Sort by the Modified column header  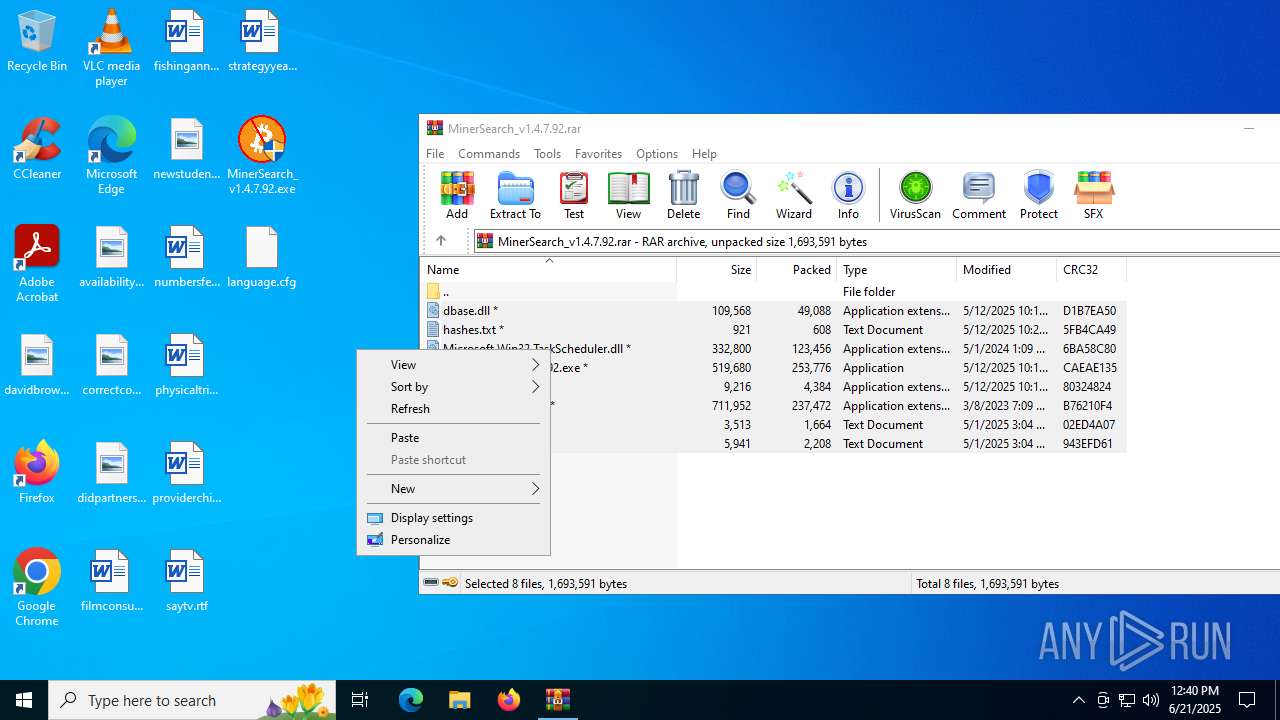click(x=1007, y=270)
